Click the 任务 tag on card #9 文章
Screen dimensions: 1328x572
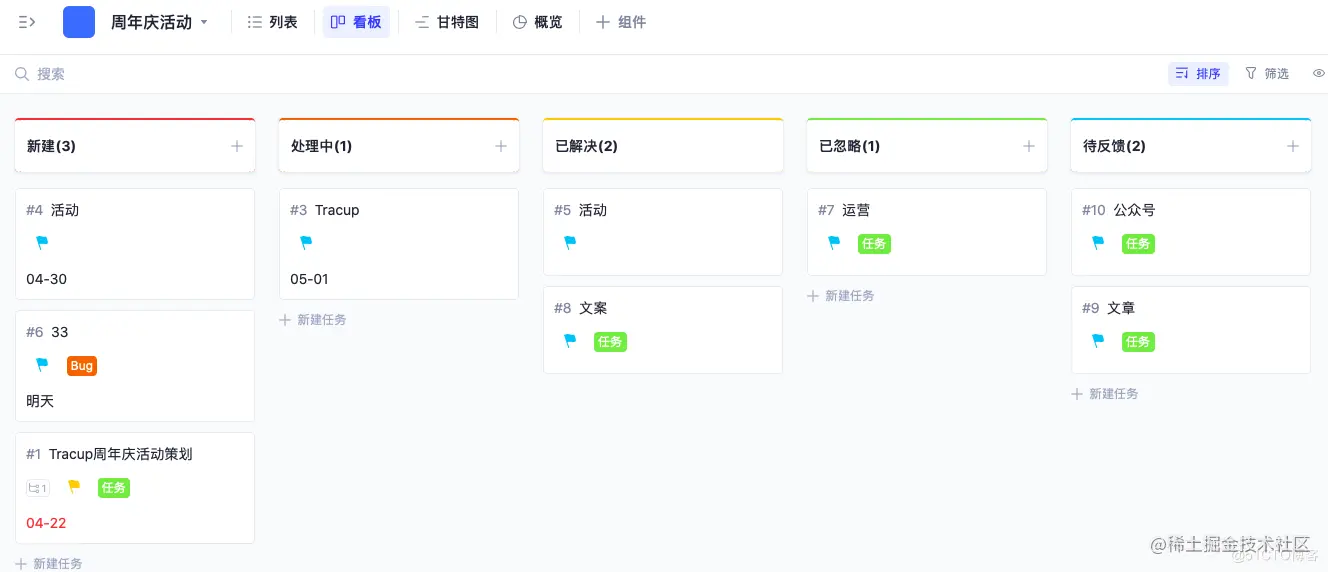coord(1138,342)
